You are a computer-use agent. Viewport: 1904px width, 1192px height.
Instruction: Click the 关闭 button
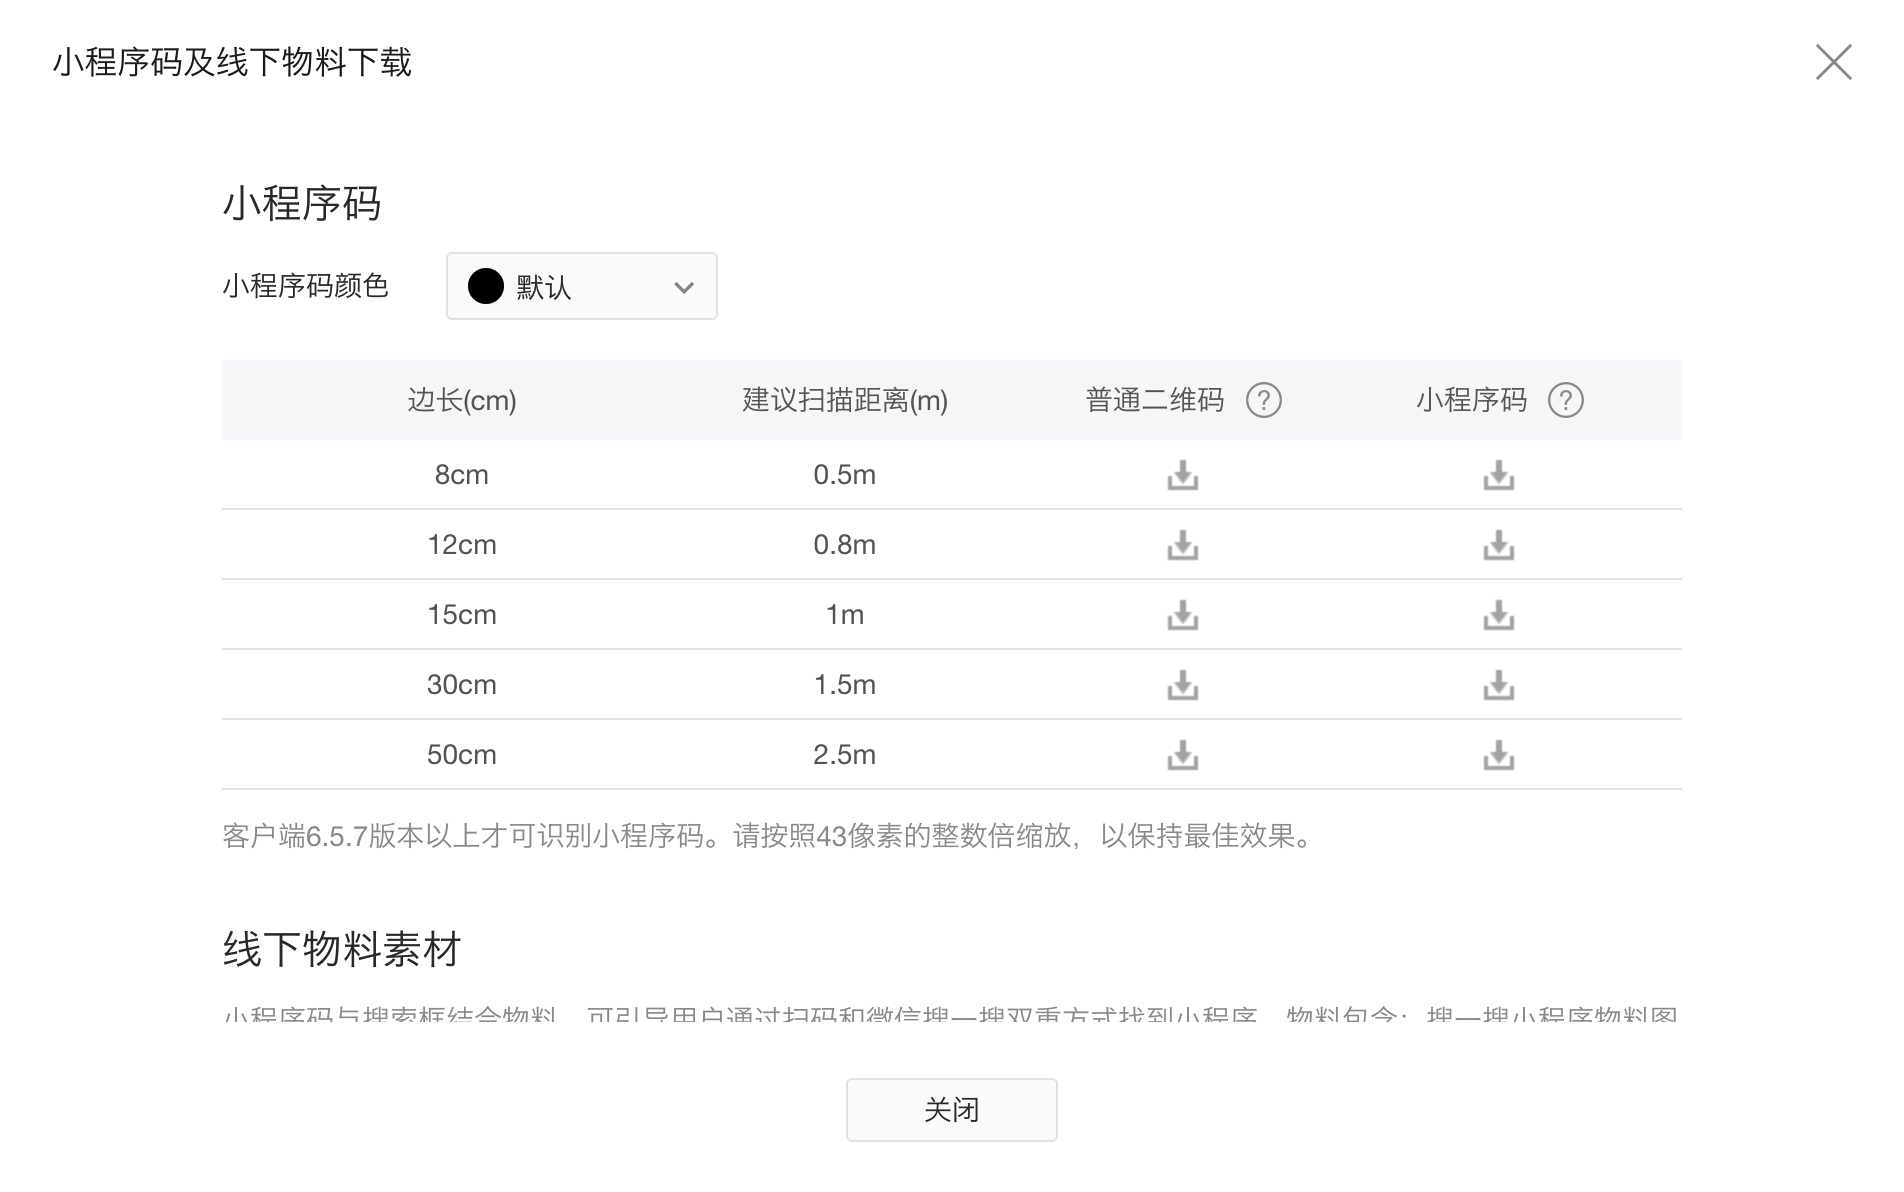(952, 1109)
